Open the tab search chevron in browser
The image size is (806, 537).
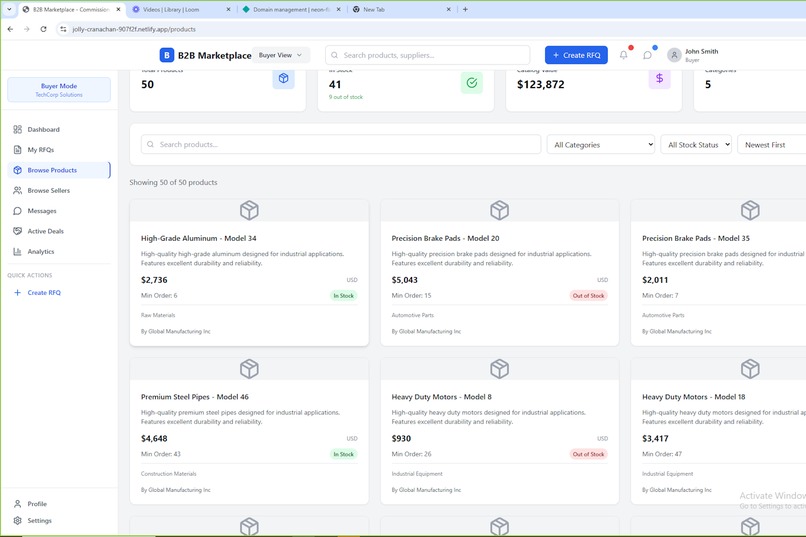pos(9,9)
